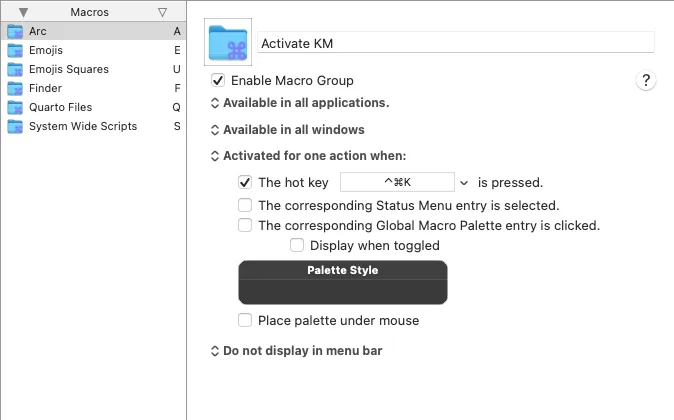Select System Wide Scripts folder icon
The height and width of the screenshot is (420, 674).
(x=15, y=126)
